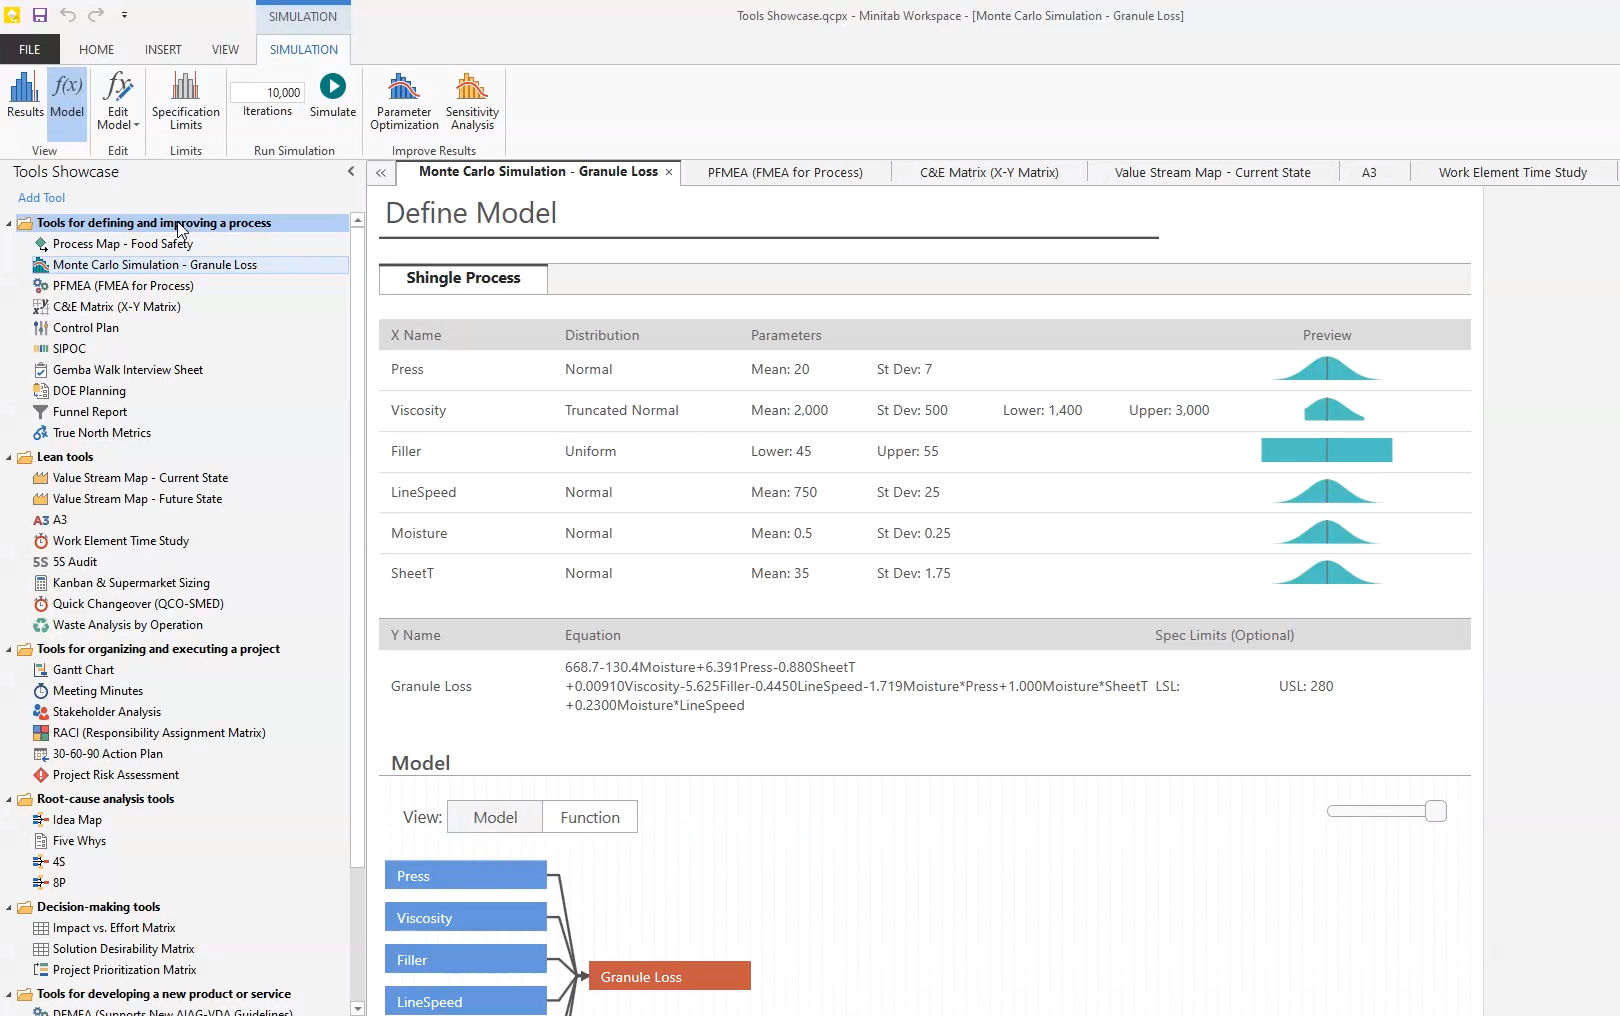
Task: Click the LineSpeed input node
Action: (x=466, y=1001)
